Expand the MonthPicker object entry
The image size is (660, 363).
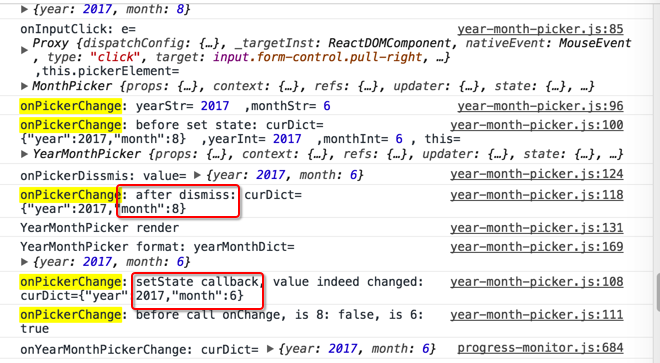tap(24, 86)
